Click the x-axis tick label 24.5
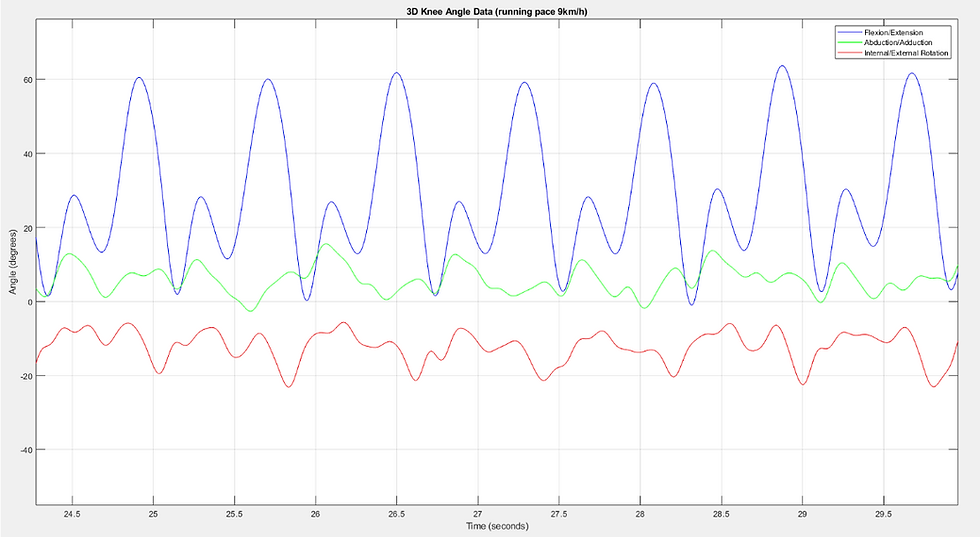980x537 pixels. coord(72,514)
